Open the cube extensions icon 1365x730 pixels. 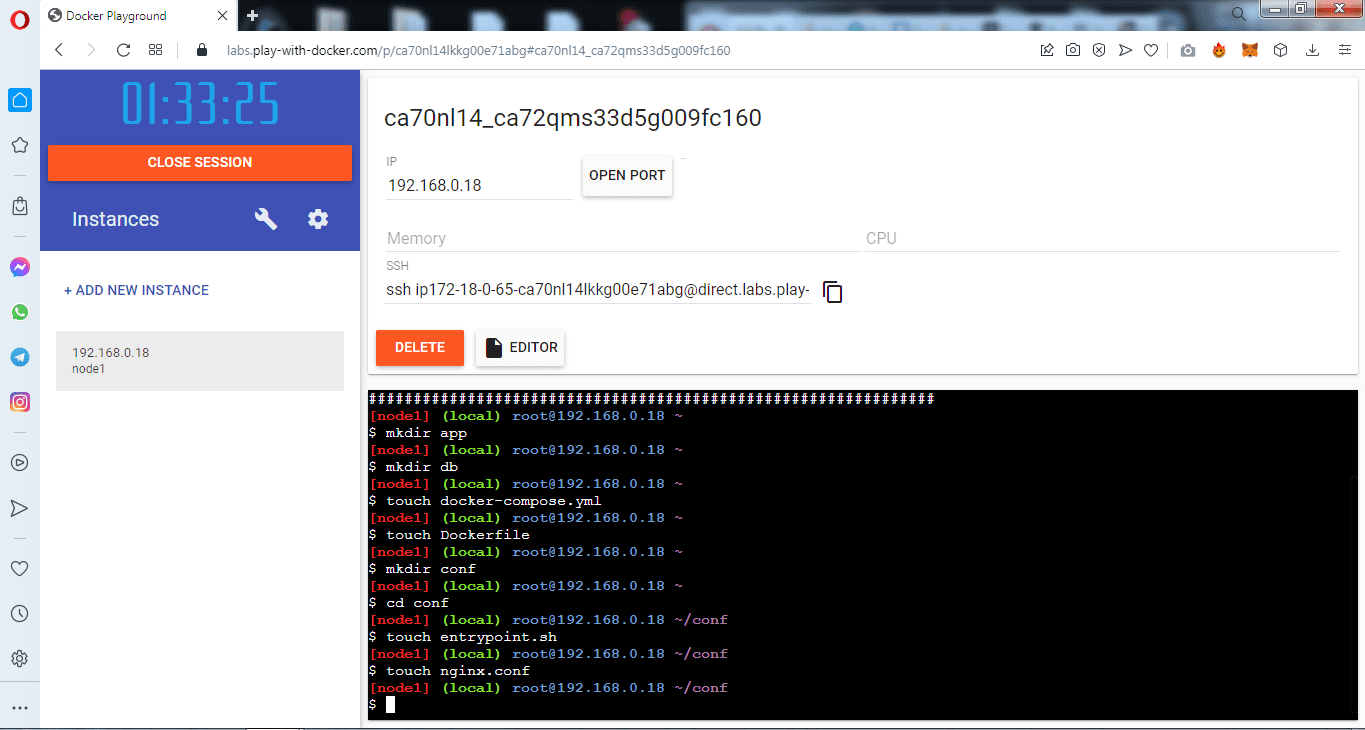(x=1281, y=50)
